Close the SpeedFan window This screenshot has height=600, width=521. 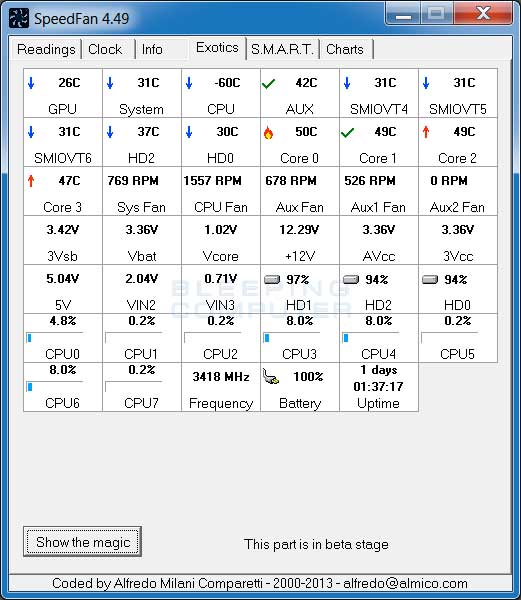[484, 15]
